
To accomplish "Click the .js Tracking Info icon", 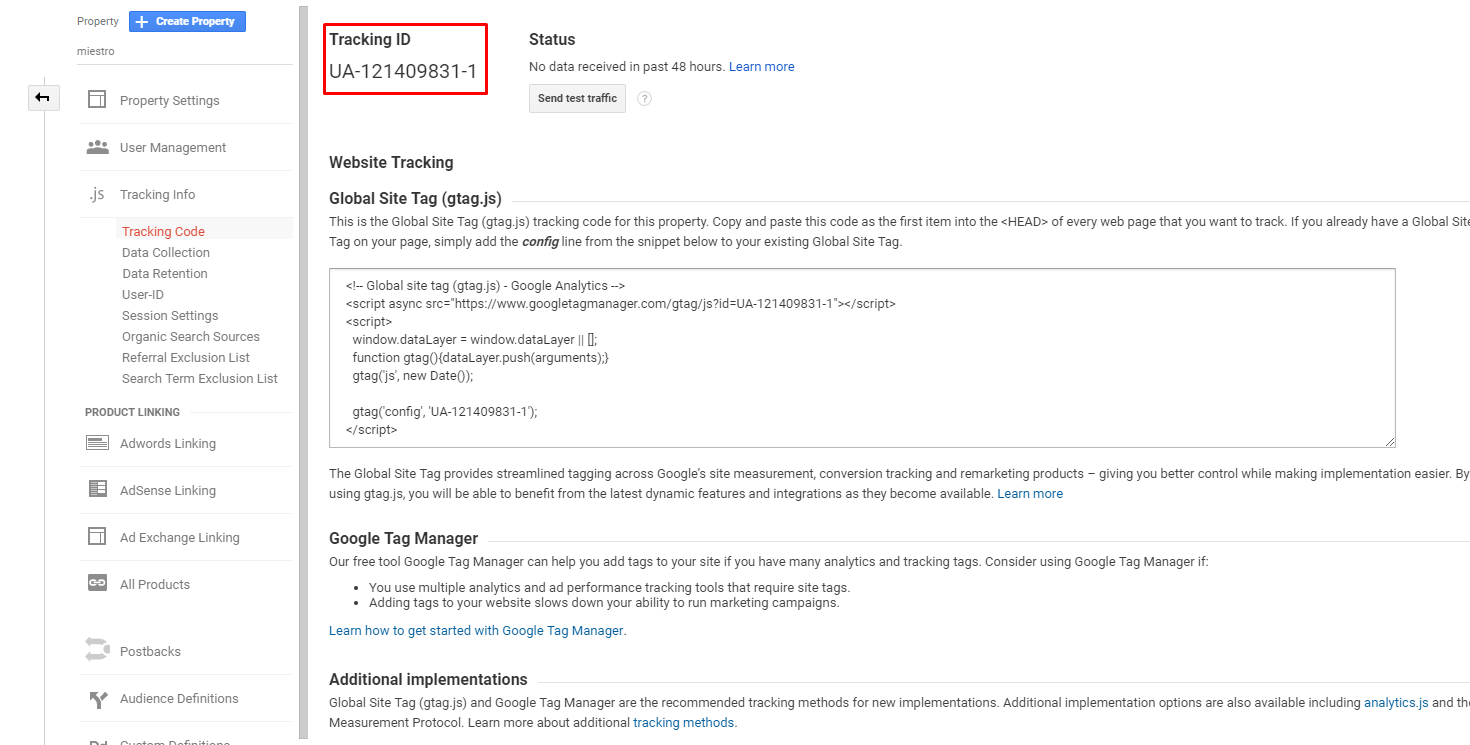I will [x=97, y=194].
